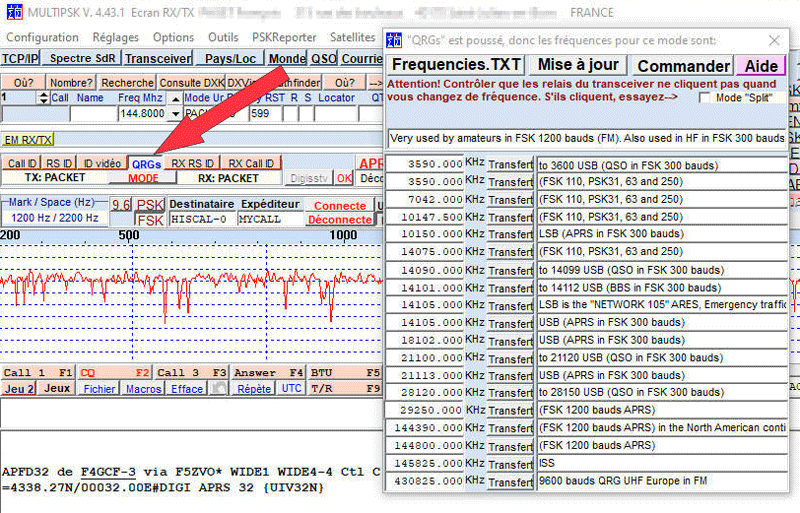Open the frequency dropdown arrow beside 144.8000
Screen dimensions: 800x513
pos(175,114)
